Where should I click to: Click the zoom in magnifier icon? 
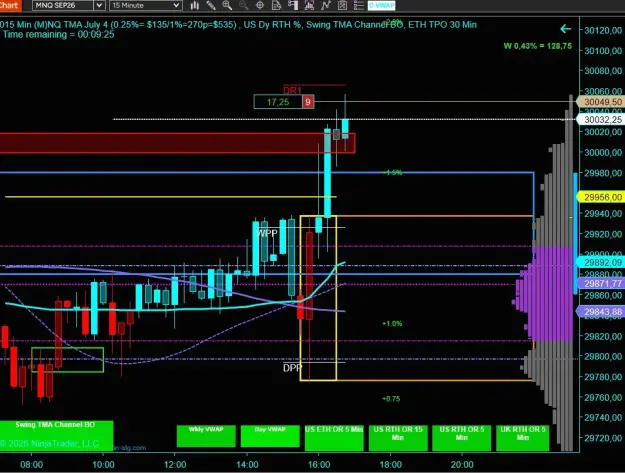[227, 5]
